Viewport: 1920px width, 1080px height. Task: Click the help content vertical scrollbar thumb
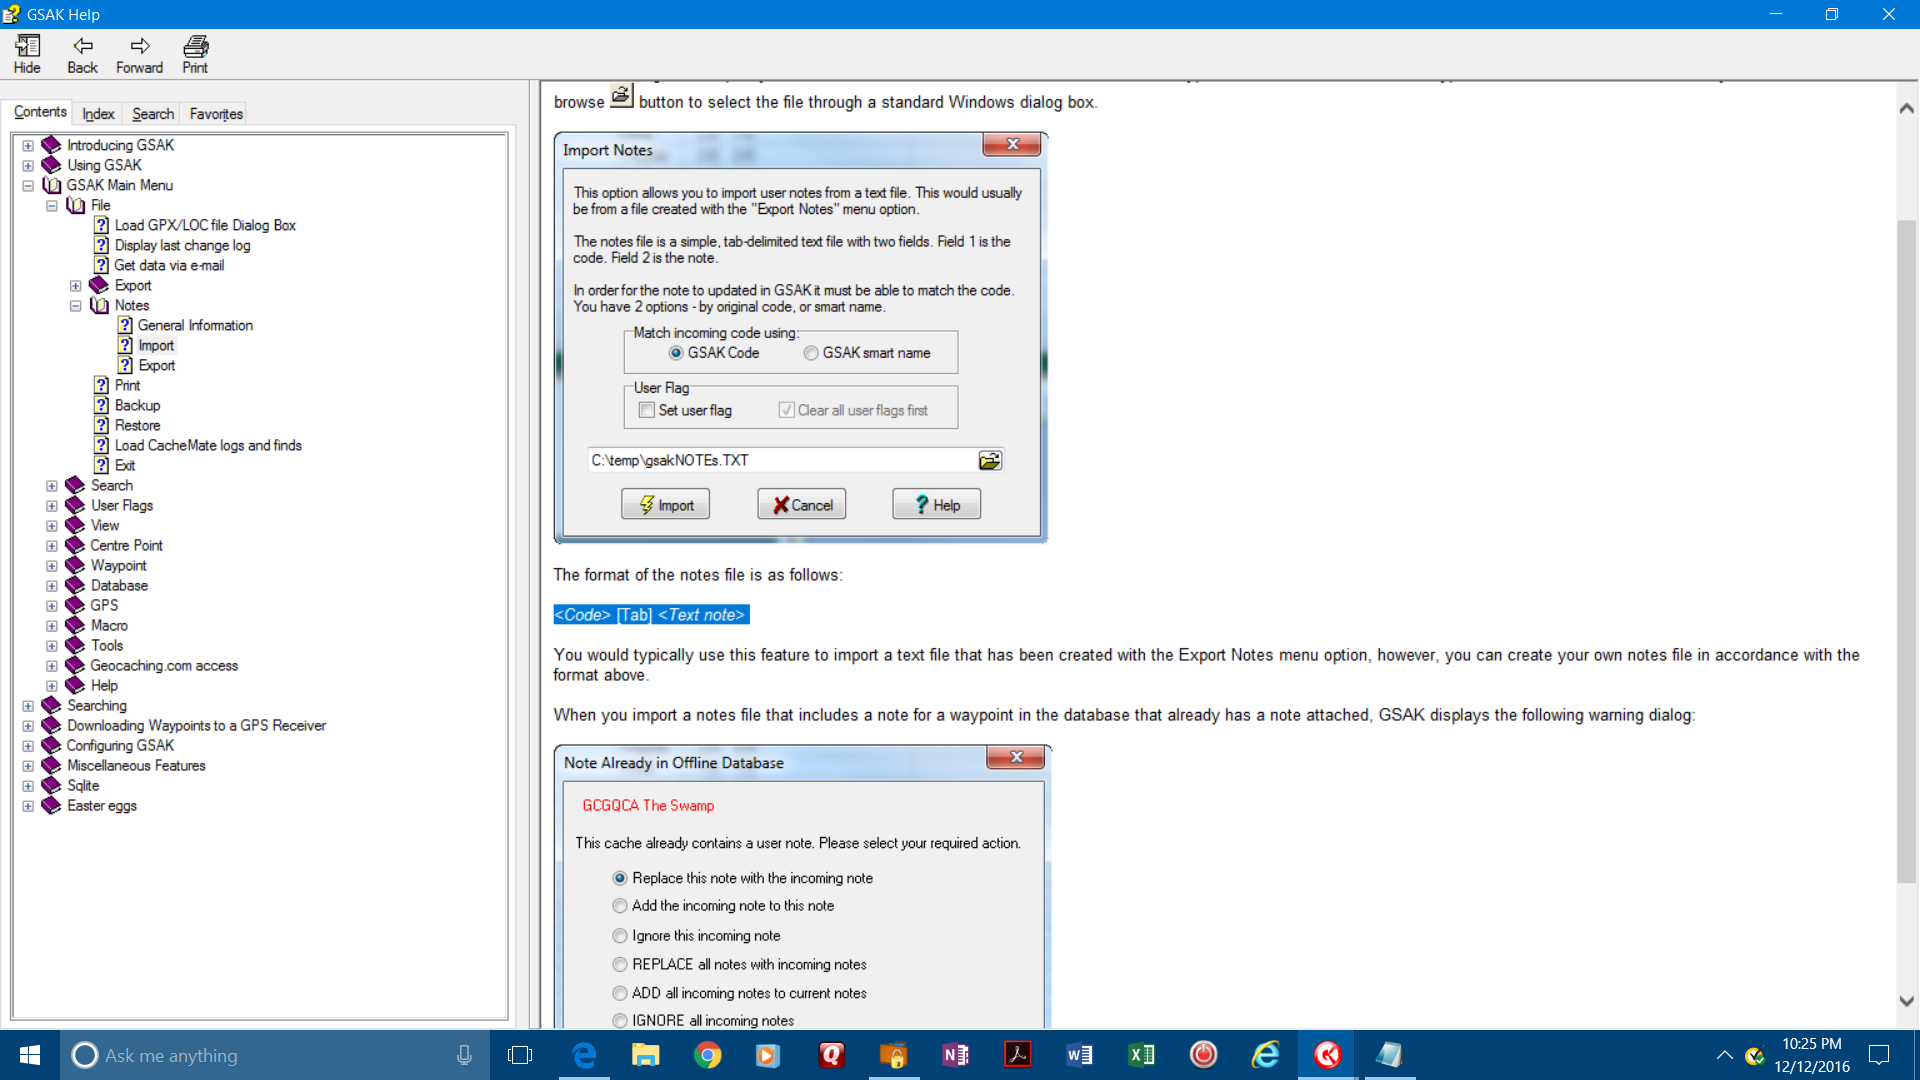[x=1906, y=550]
